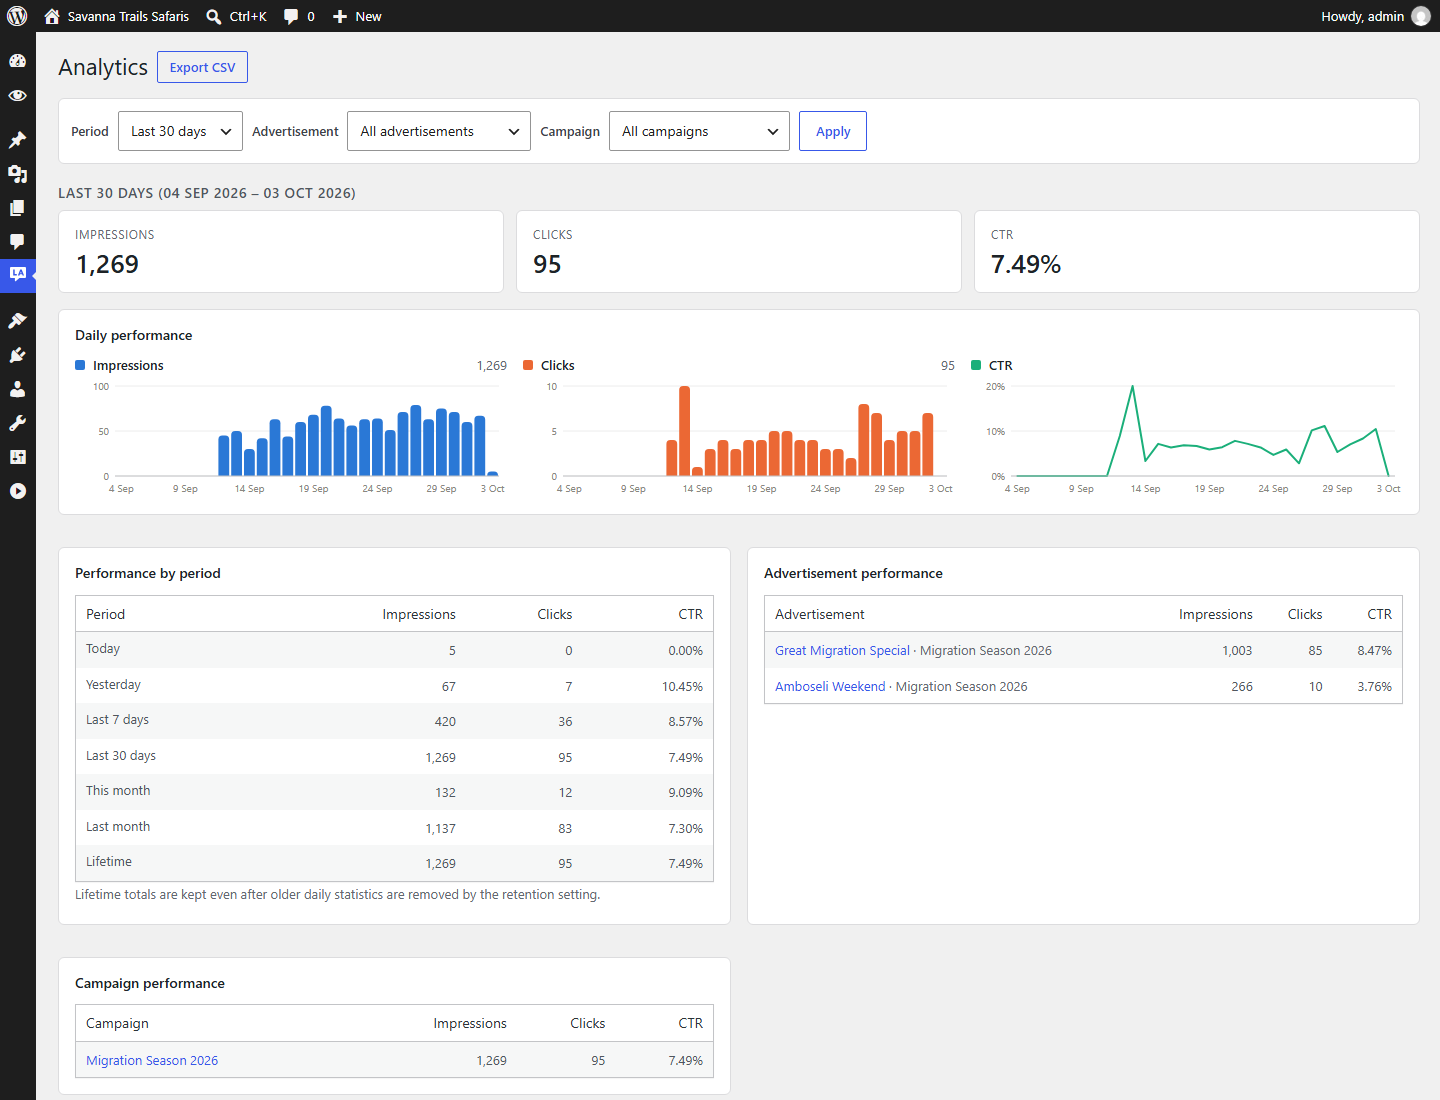This screenshot has width=1440, height=1100.
Task: Select the Today row label in Performance by period
Action: point(103,649)
